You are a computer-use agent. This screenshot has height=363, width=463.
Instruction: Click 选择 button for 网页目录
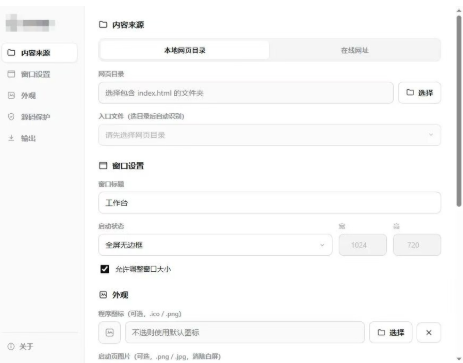pyautogui.click(x=419, y=93)
